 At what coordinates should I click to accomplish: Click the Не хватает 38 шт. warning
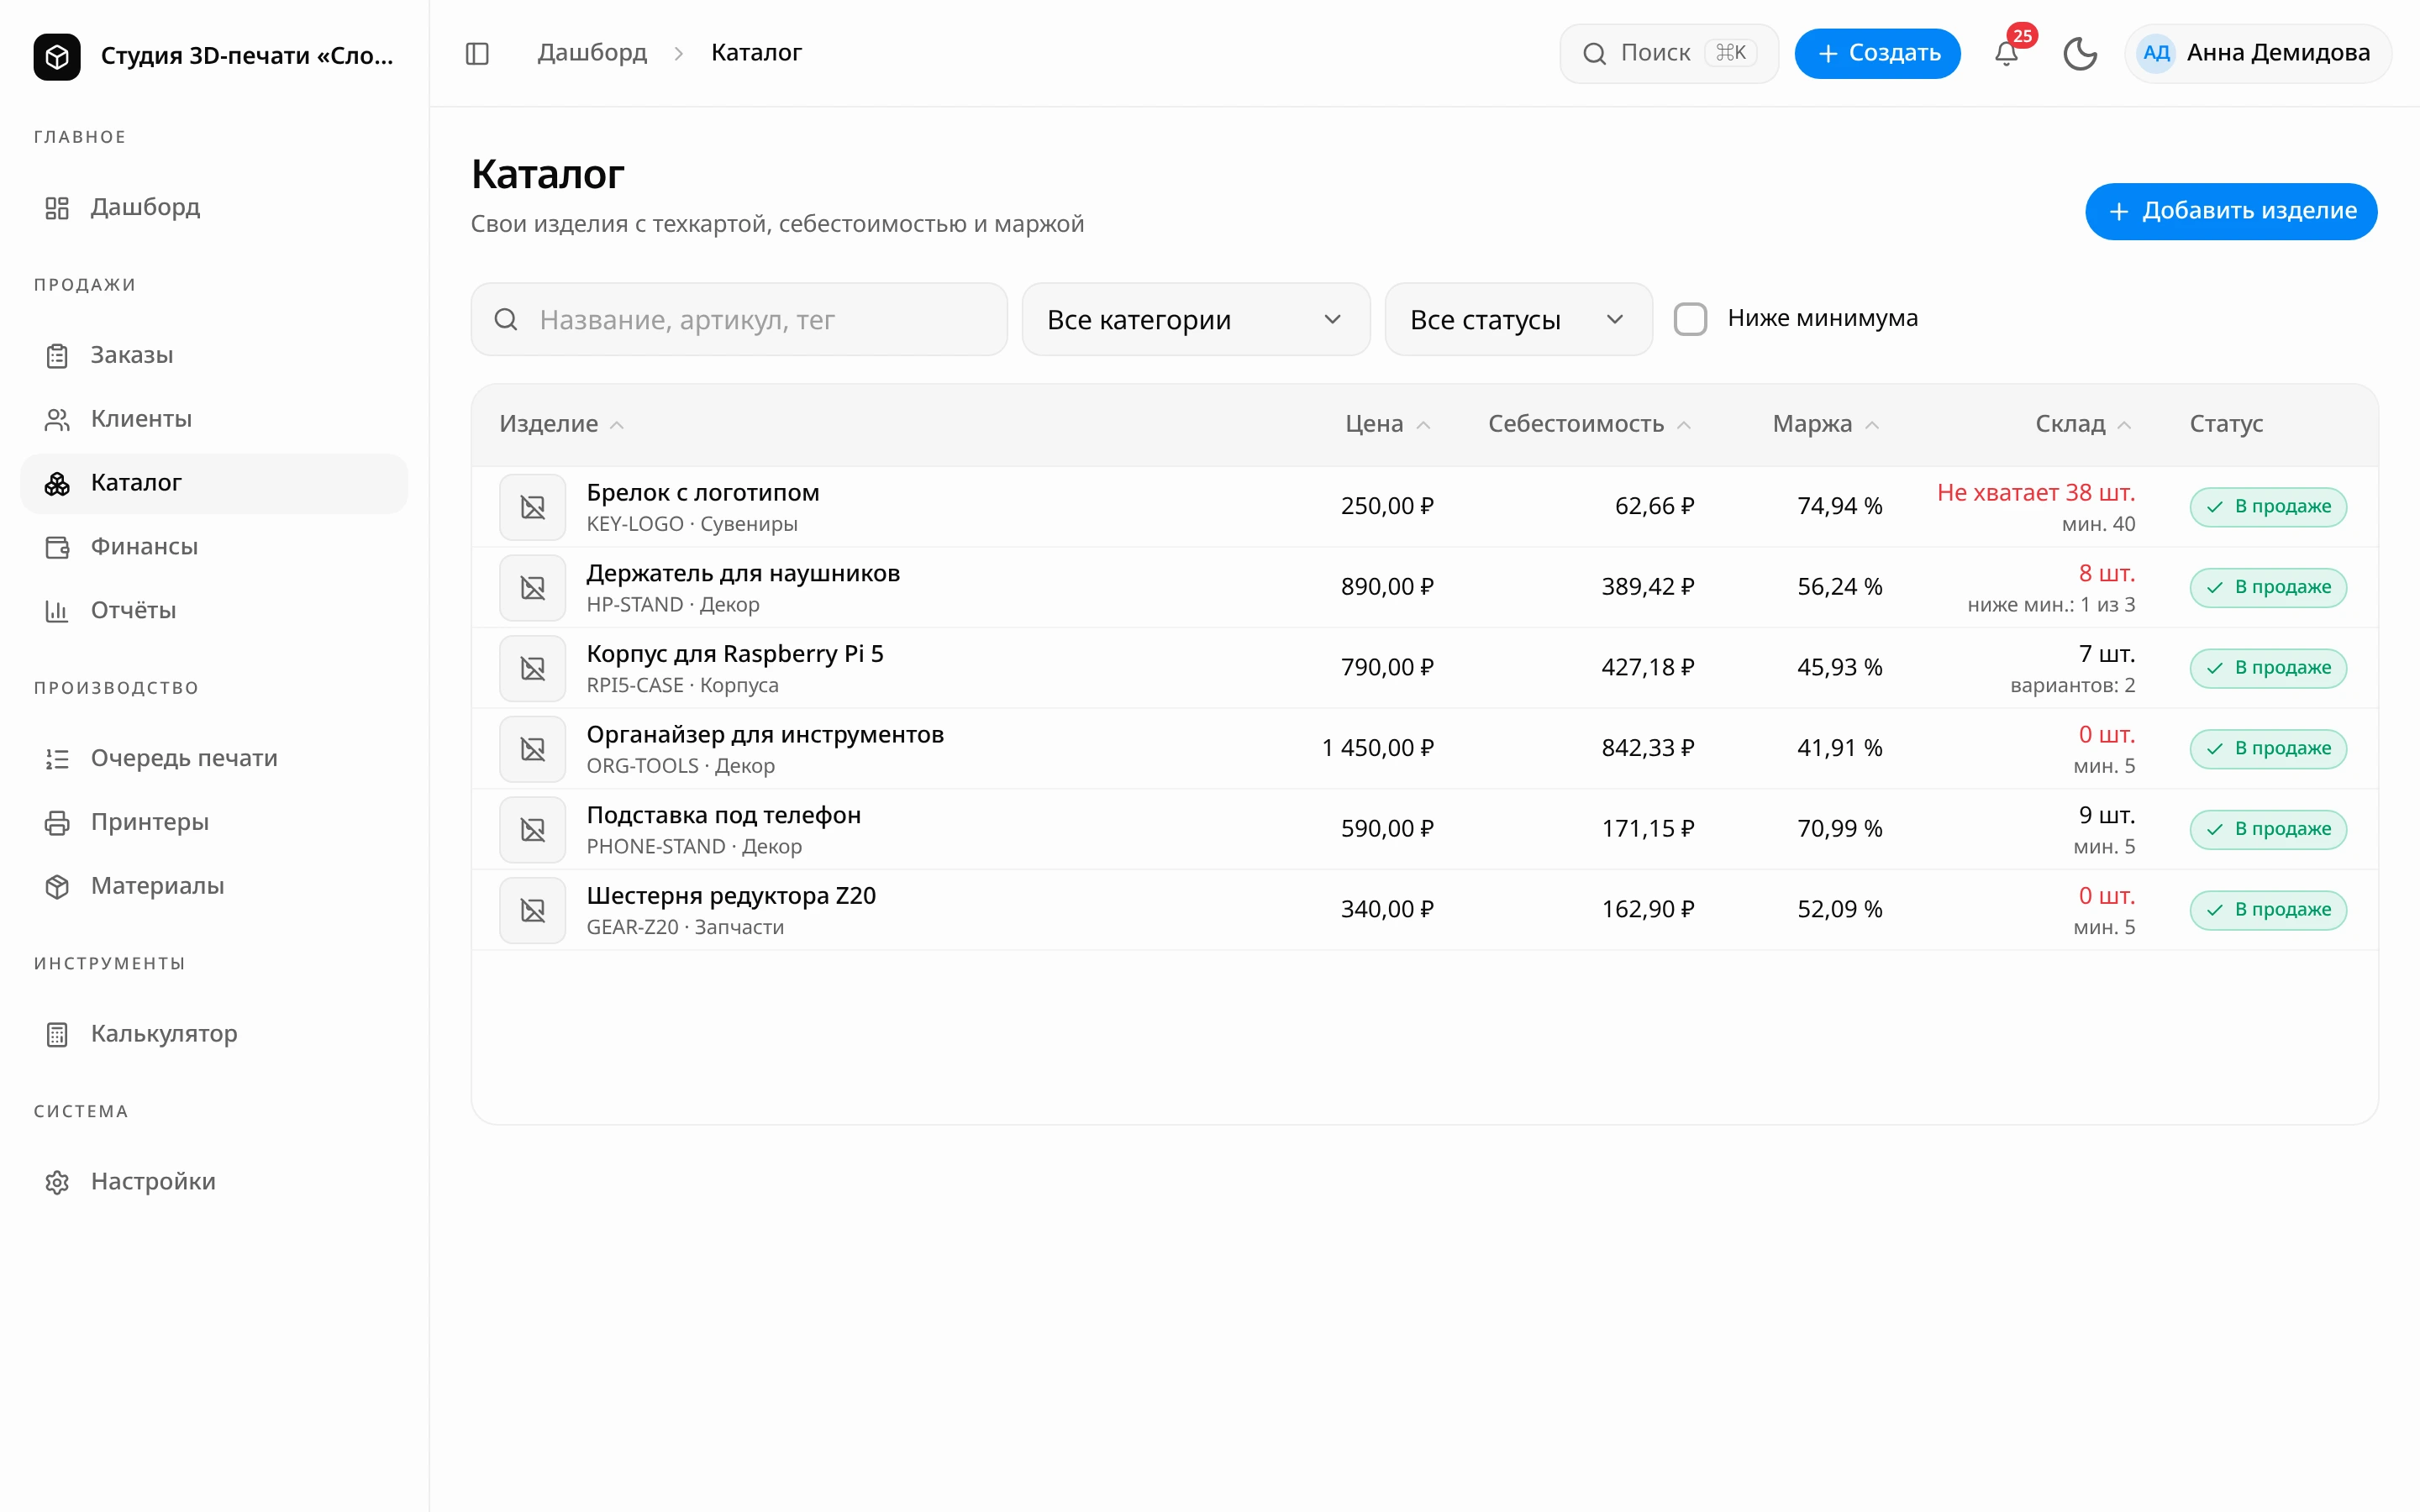tap(2035, 493)
